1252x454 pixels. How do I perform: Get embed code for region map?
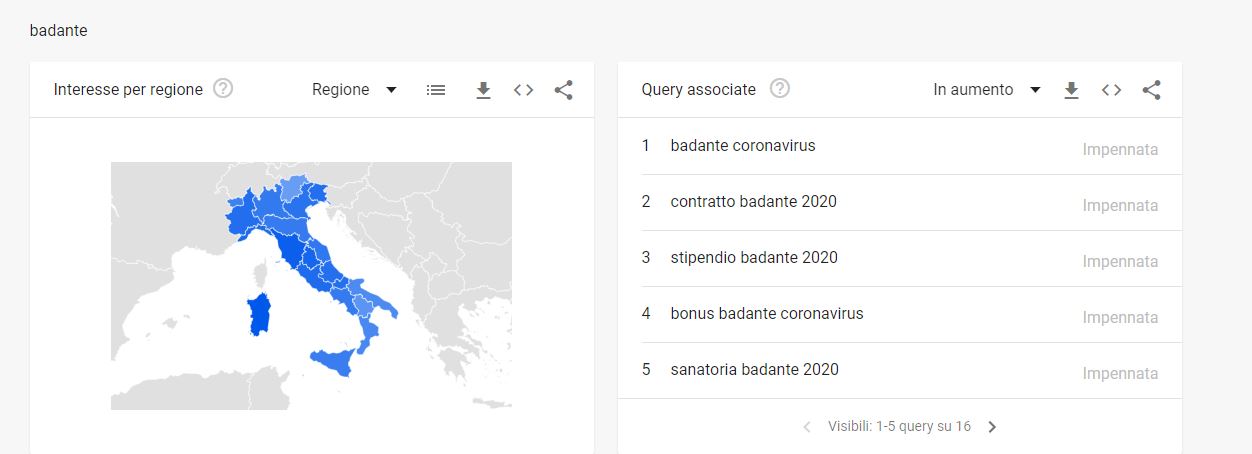pos(523,90)
